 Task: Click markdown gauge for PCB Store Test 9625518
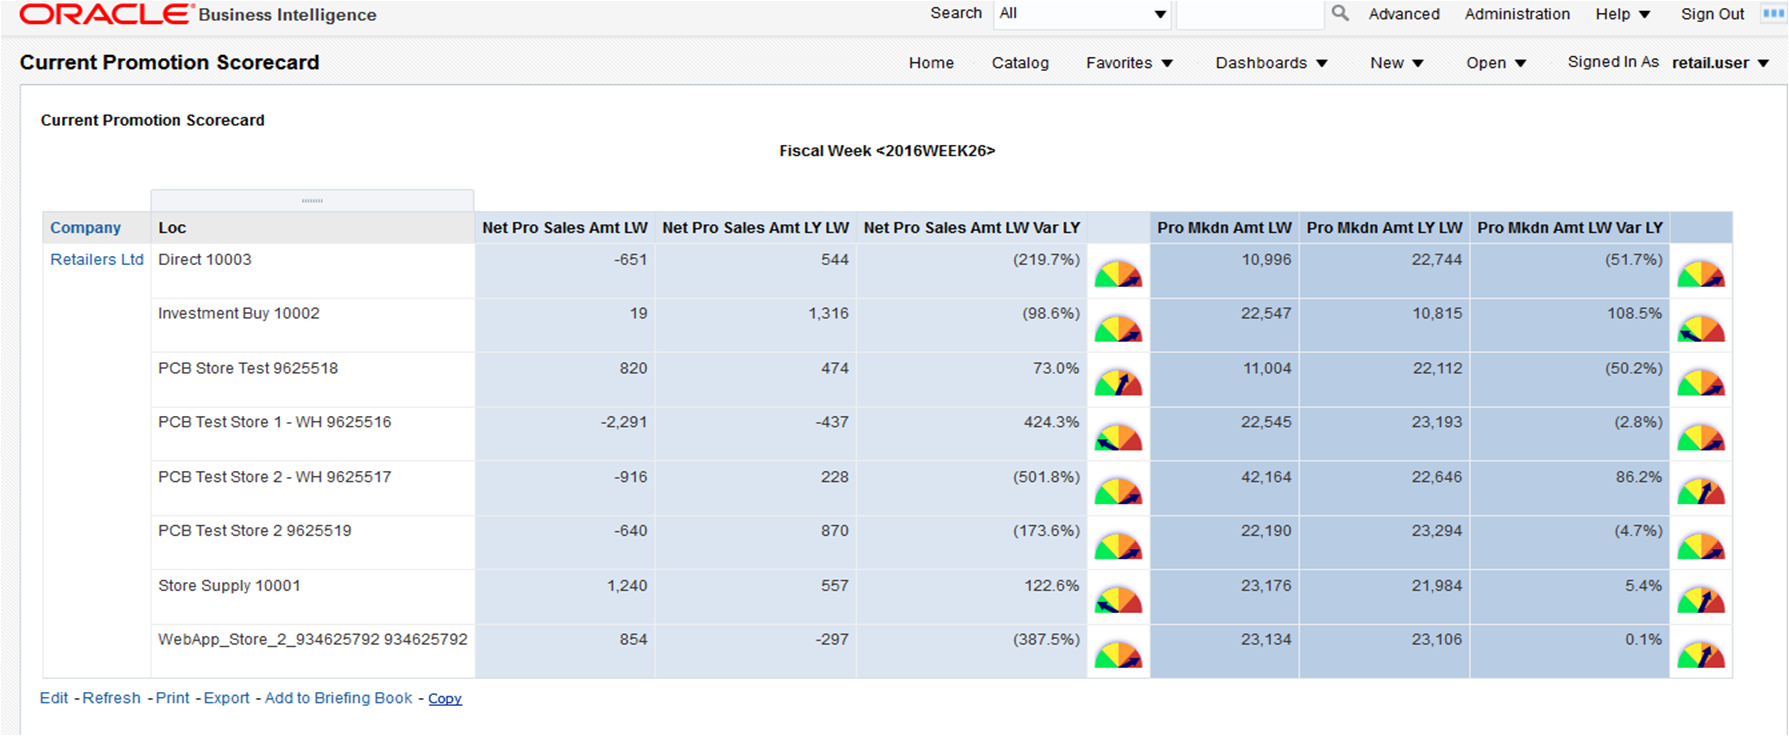coord(1701,382)
